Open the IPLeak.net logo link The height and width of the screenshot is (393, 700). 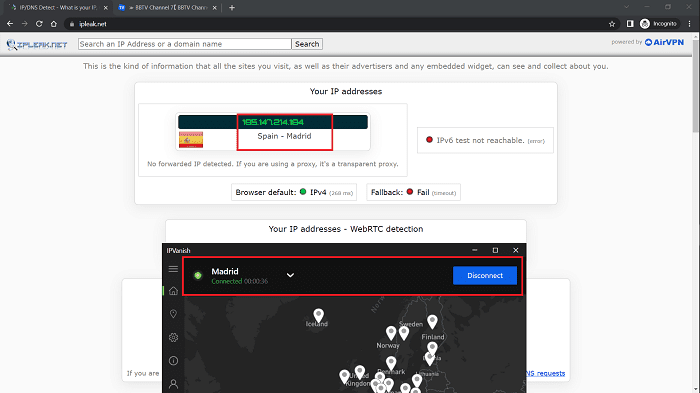37,44
